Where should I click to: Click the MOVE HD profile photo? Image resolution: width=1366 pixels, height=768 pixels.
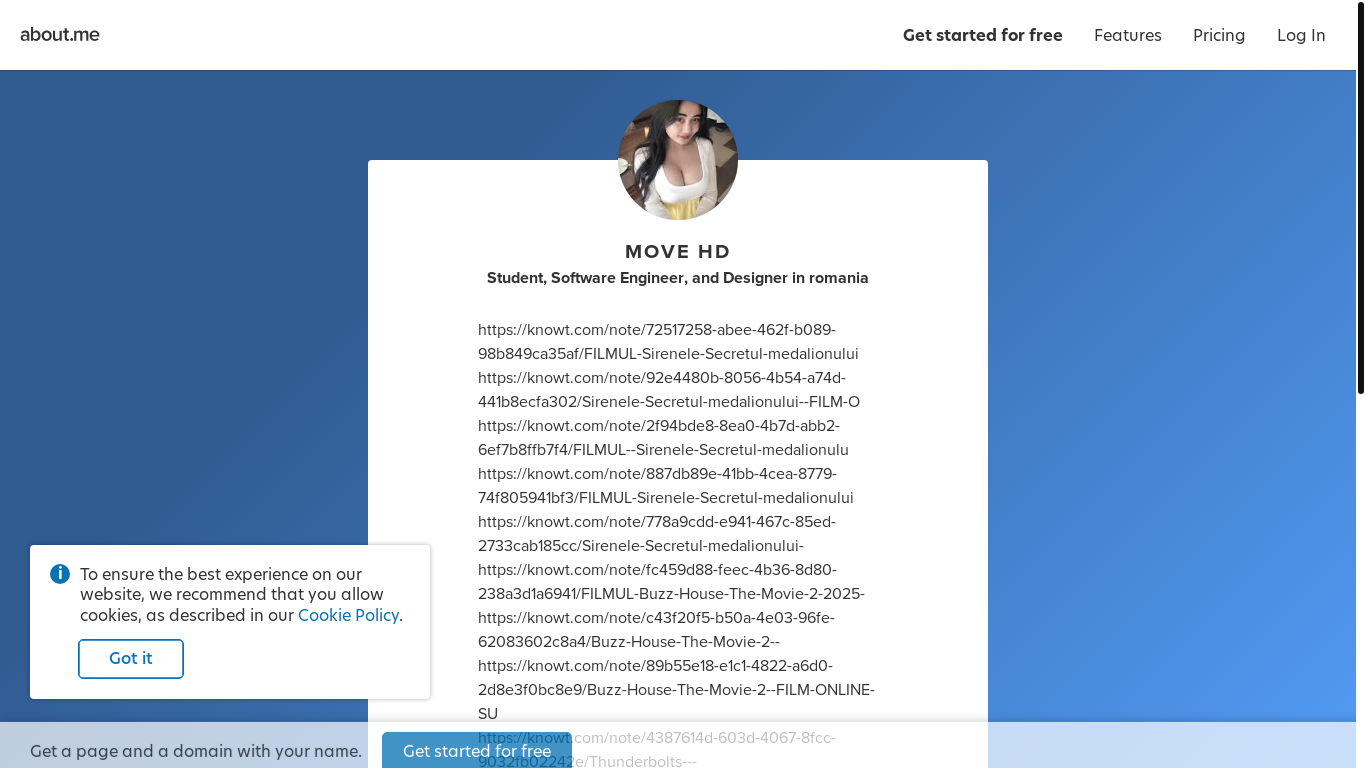tap(678, 160)
